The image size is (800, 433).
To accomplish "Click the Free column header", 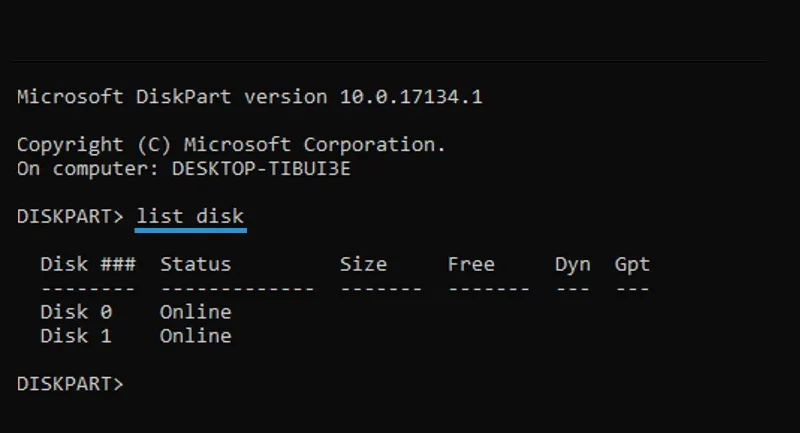I will (x=471, y=264).
